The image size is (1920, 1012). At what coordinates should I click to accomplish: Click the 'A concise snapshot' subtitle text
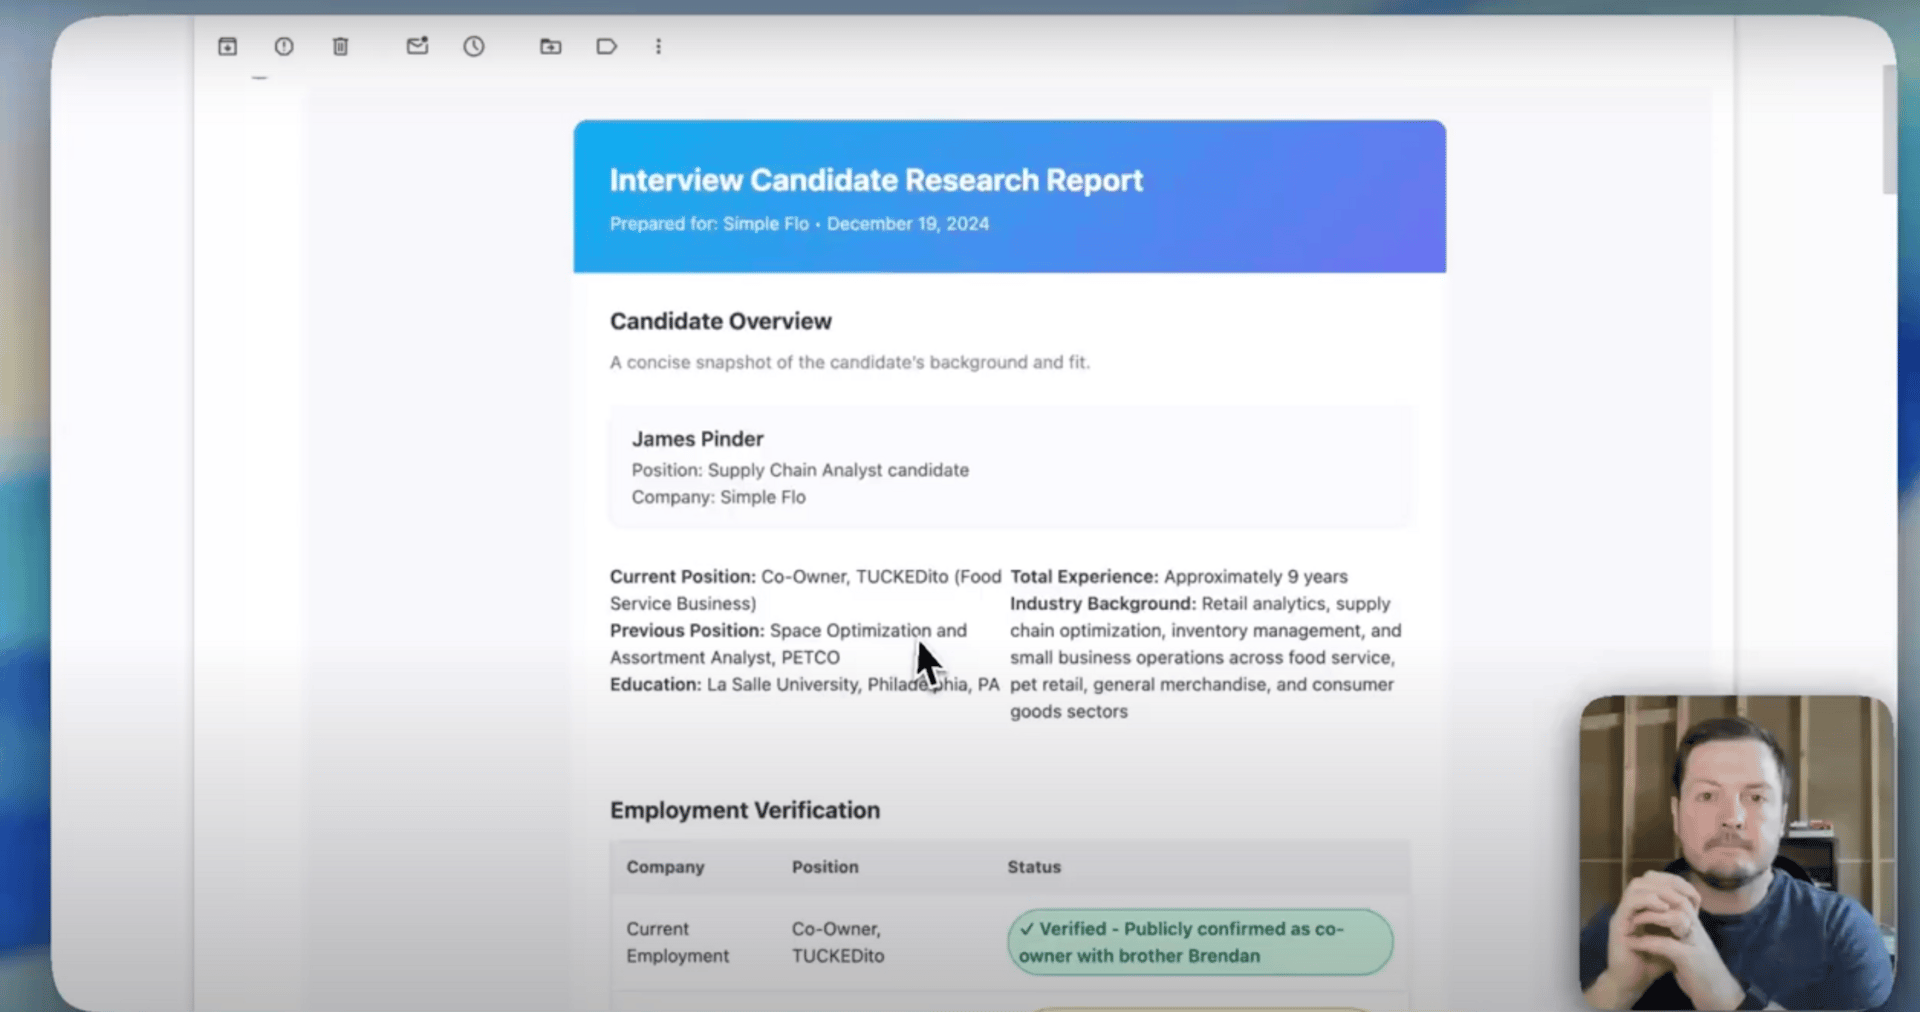click(x=850, y=362)
